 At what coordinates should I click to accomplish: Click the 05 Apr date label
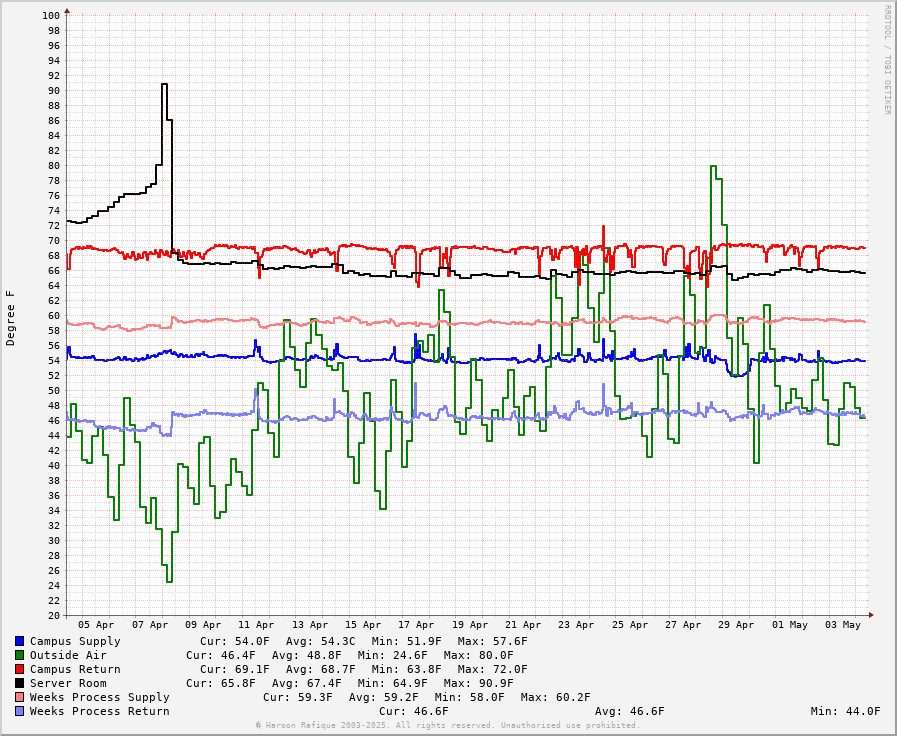tap(96, 625)
